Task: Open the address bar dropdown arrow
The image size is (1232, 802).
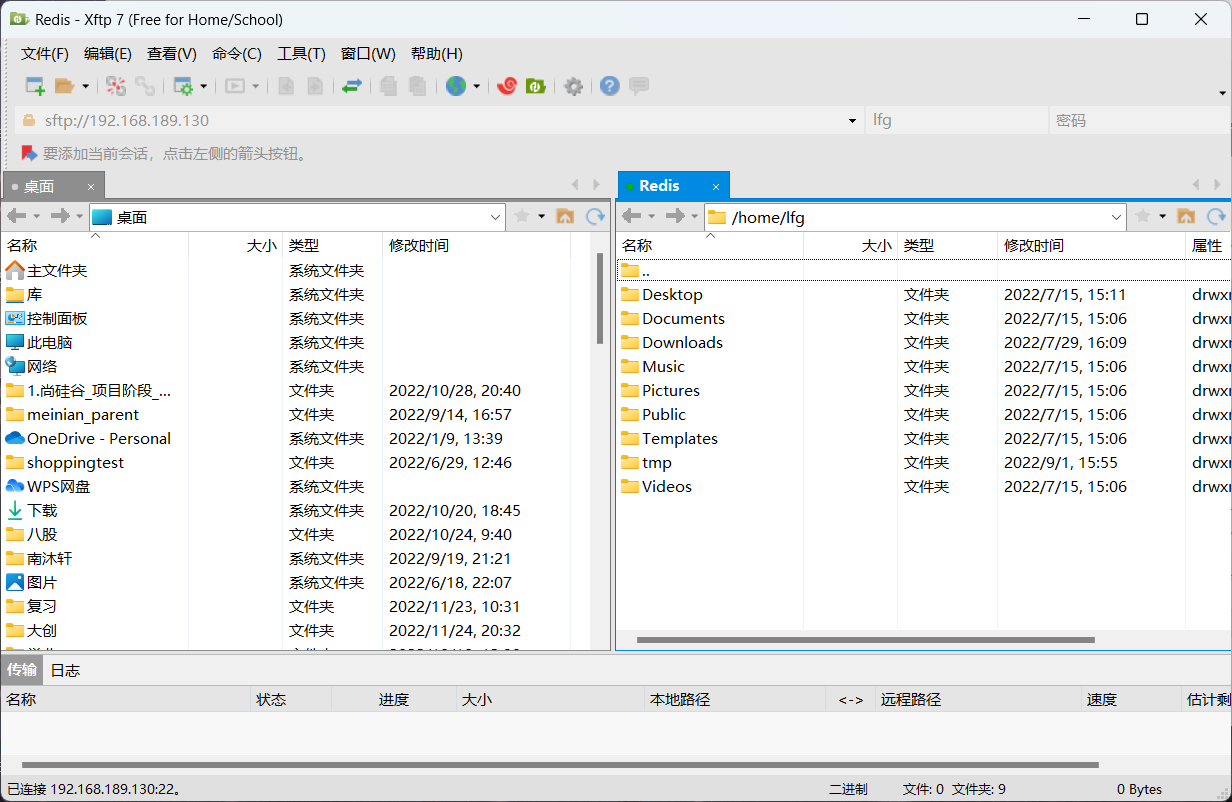Action: [x=852, y=121]
